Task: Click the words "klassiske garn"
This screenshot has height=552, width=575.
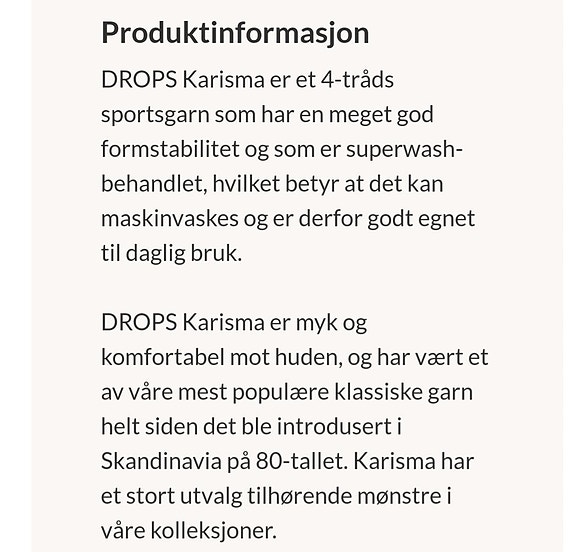Action: click(403, 393)
